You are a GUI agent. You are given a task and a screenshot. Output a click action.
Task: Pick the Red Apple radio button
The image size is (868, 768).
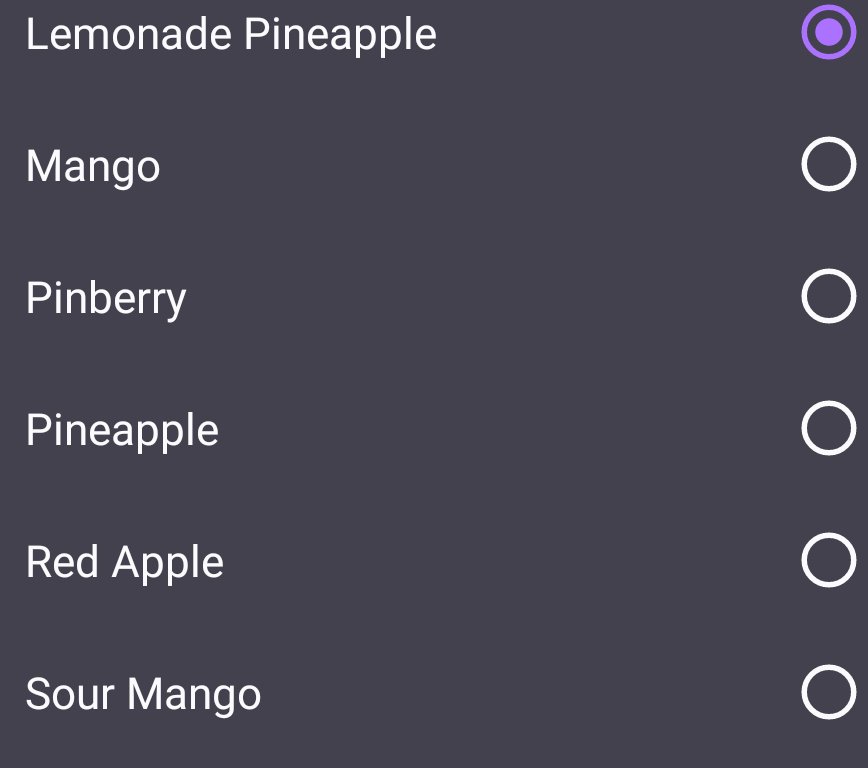pyautogui.click(x=828, y=562)
